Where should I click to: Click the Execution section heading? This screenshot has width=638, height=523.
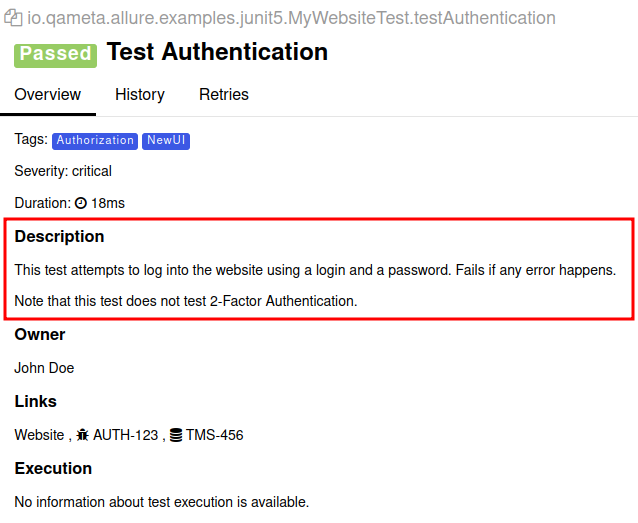click(x=53, y=468)
